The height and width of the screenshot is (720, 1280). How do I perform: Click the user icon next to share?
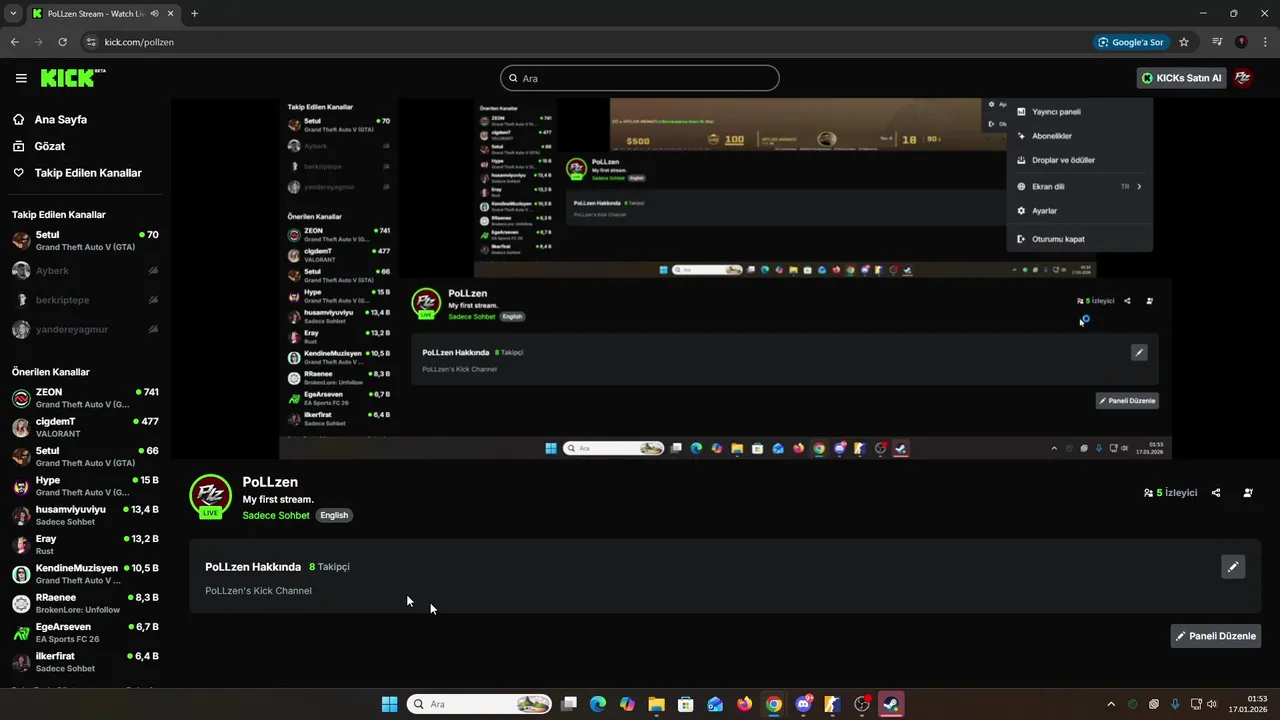(x=1248, y=493)
